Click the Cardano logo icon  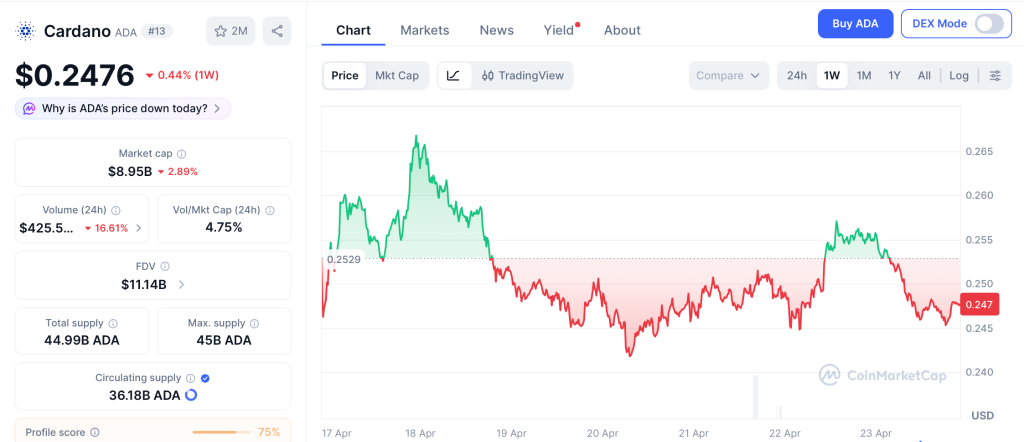tap(26, 31)
